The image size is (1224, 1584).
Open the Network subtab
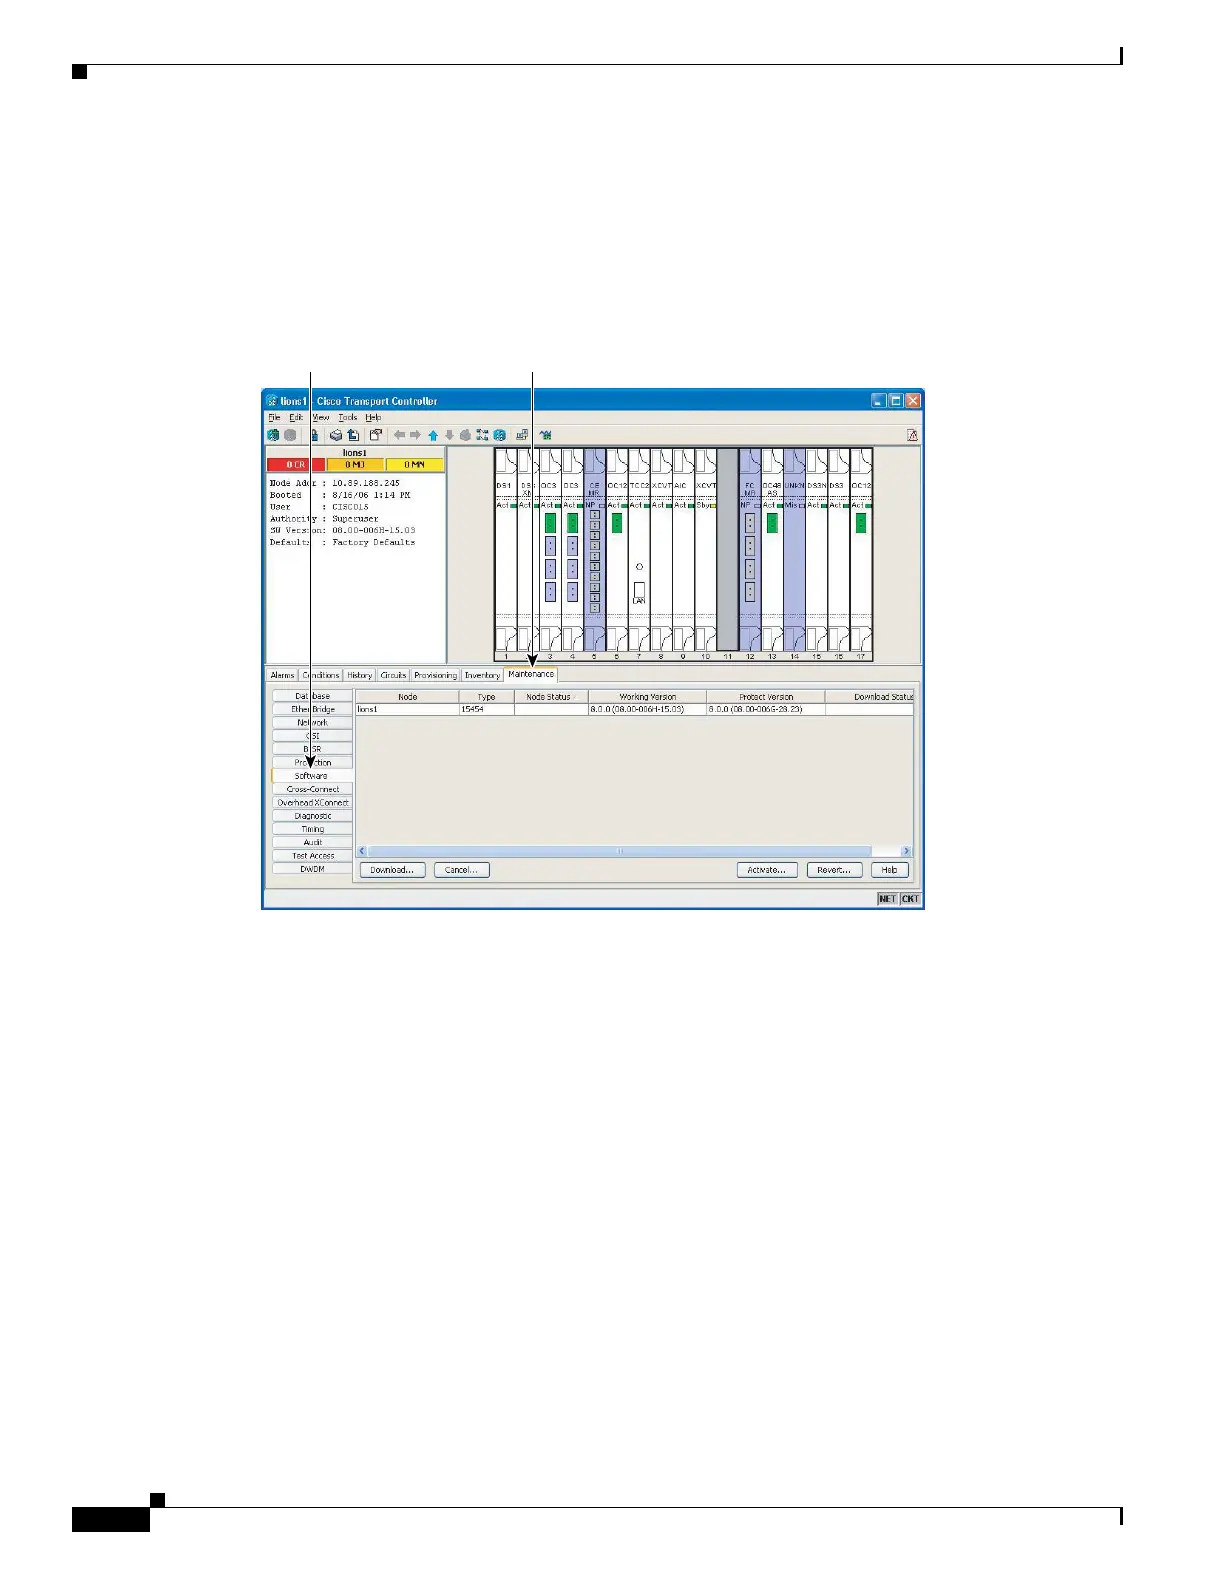point(313,722)
